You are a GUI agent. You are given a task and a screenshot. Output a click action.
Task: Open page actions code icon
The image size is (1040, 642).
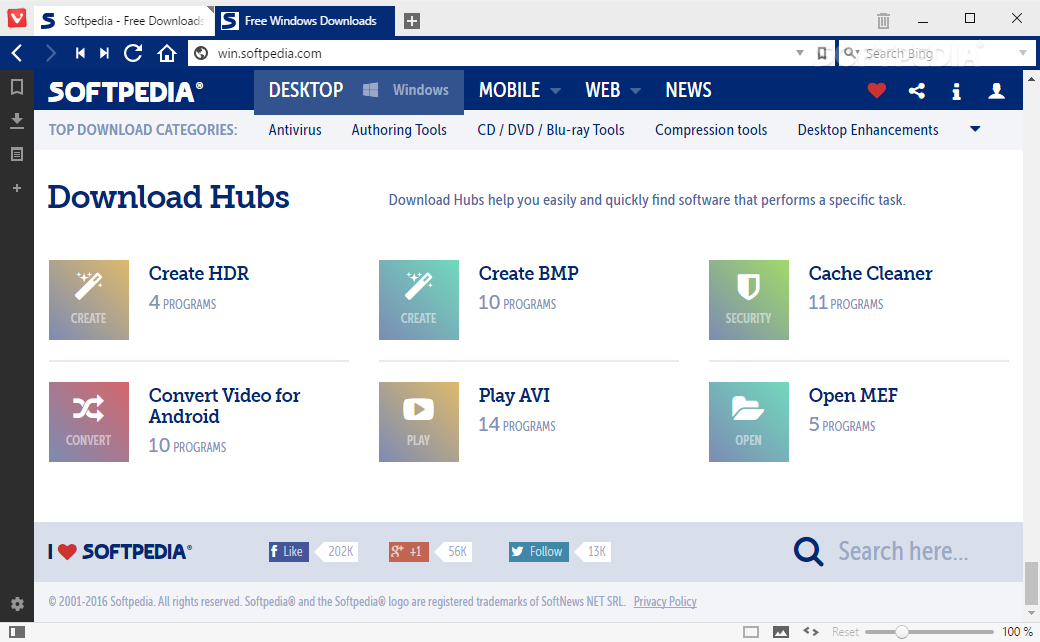[x=811, y=631]
